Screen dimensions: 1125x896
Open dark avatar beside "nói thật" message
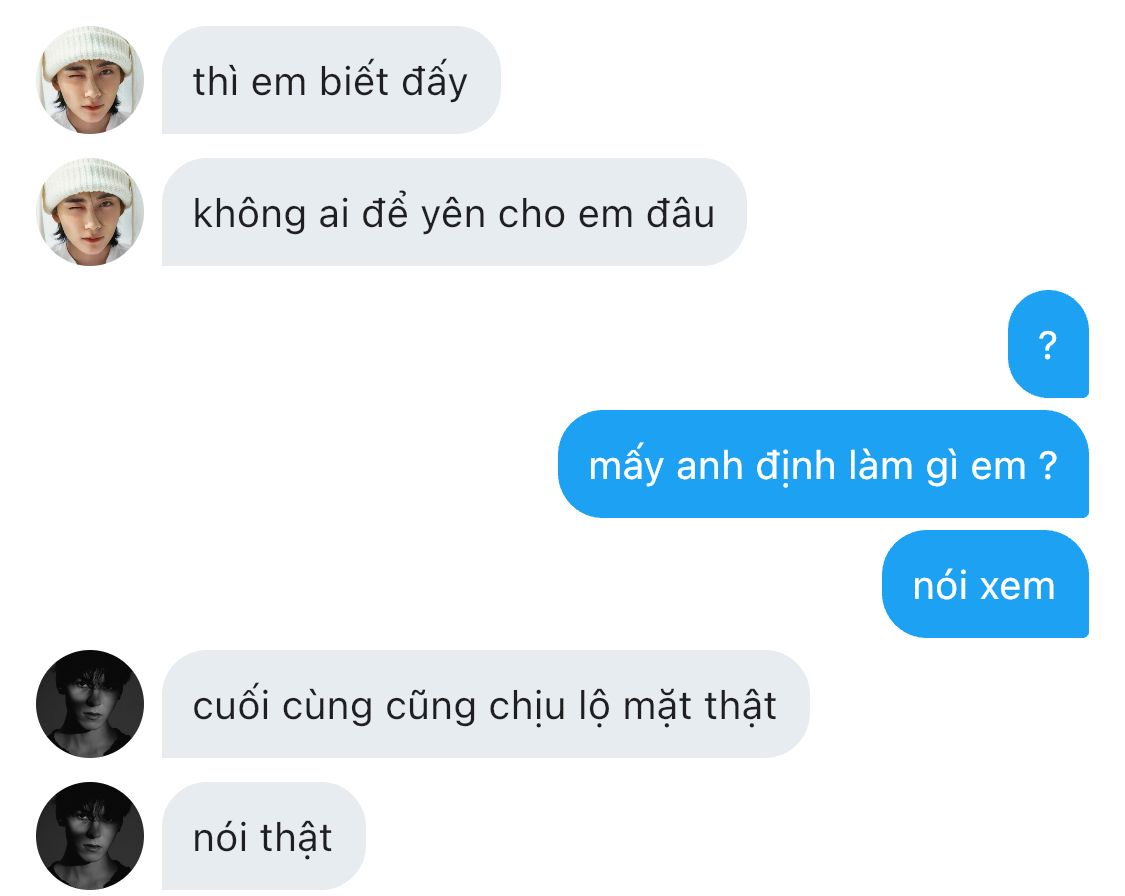(x=90, y=836)
